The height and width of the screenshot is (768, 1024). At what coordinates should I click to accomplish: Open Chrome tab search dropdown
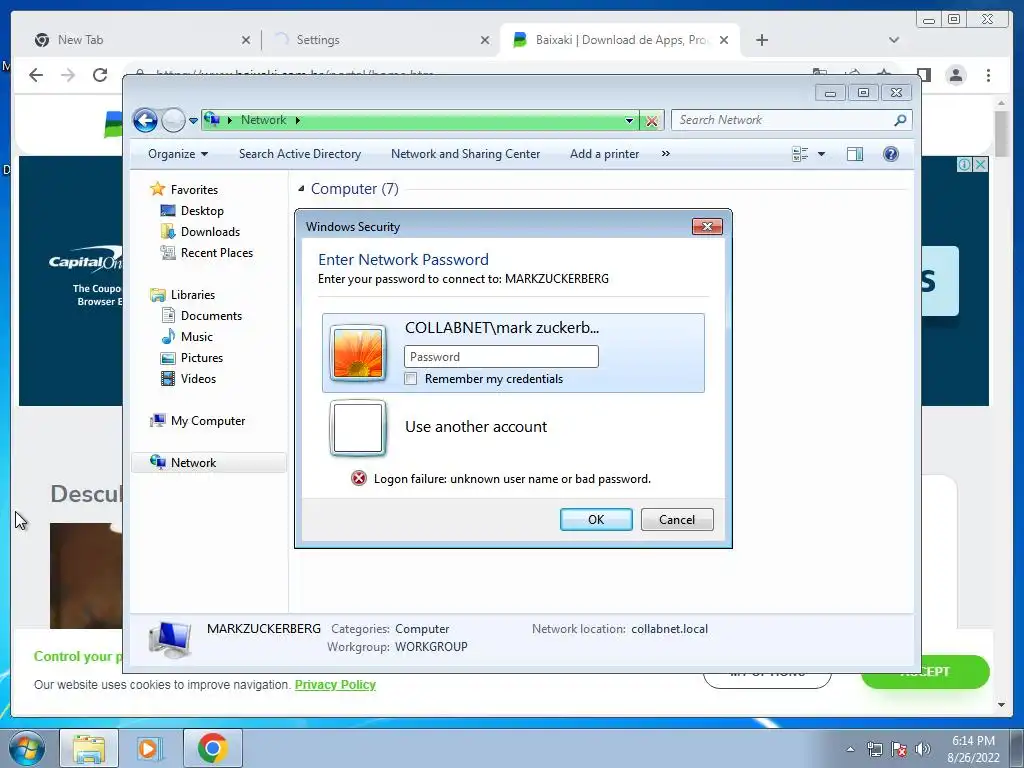click(894, 40)
